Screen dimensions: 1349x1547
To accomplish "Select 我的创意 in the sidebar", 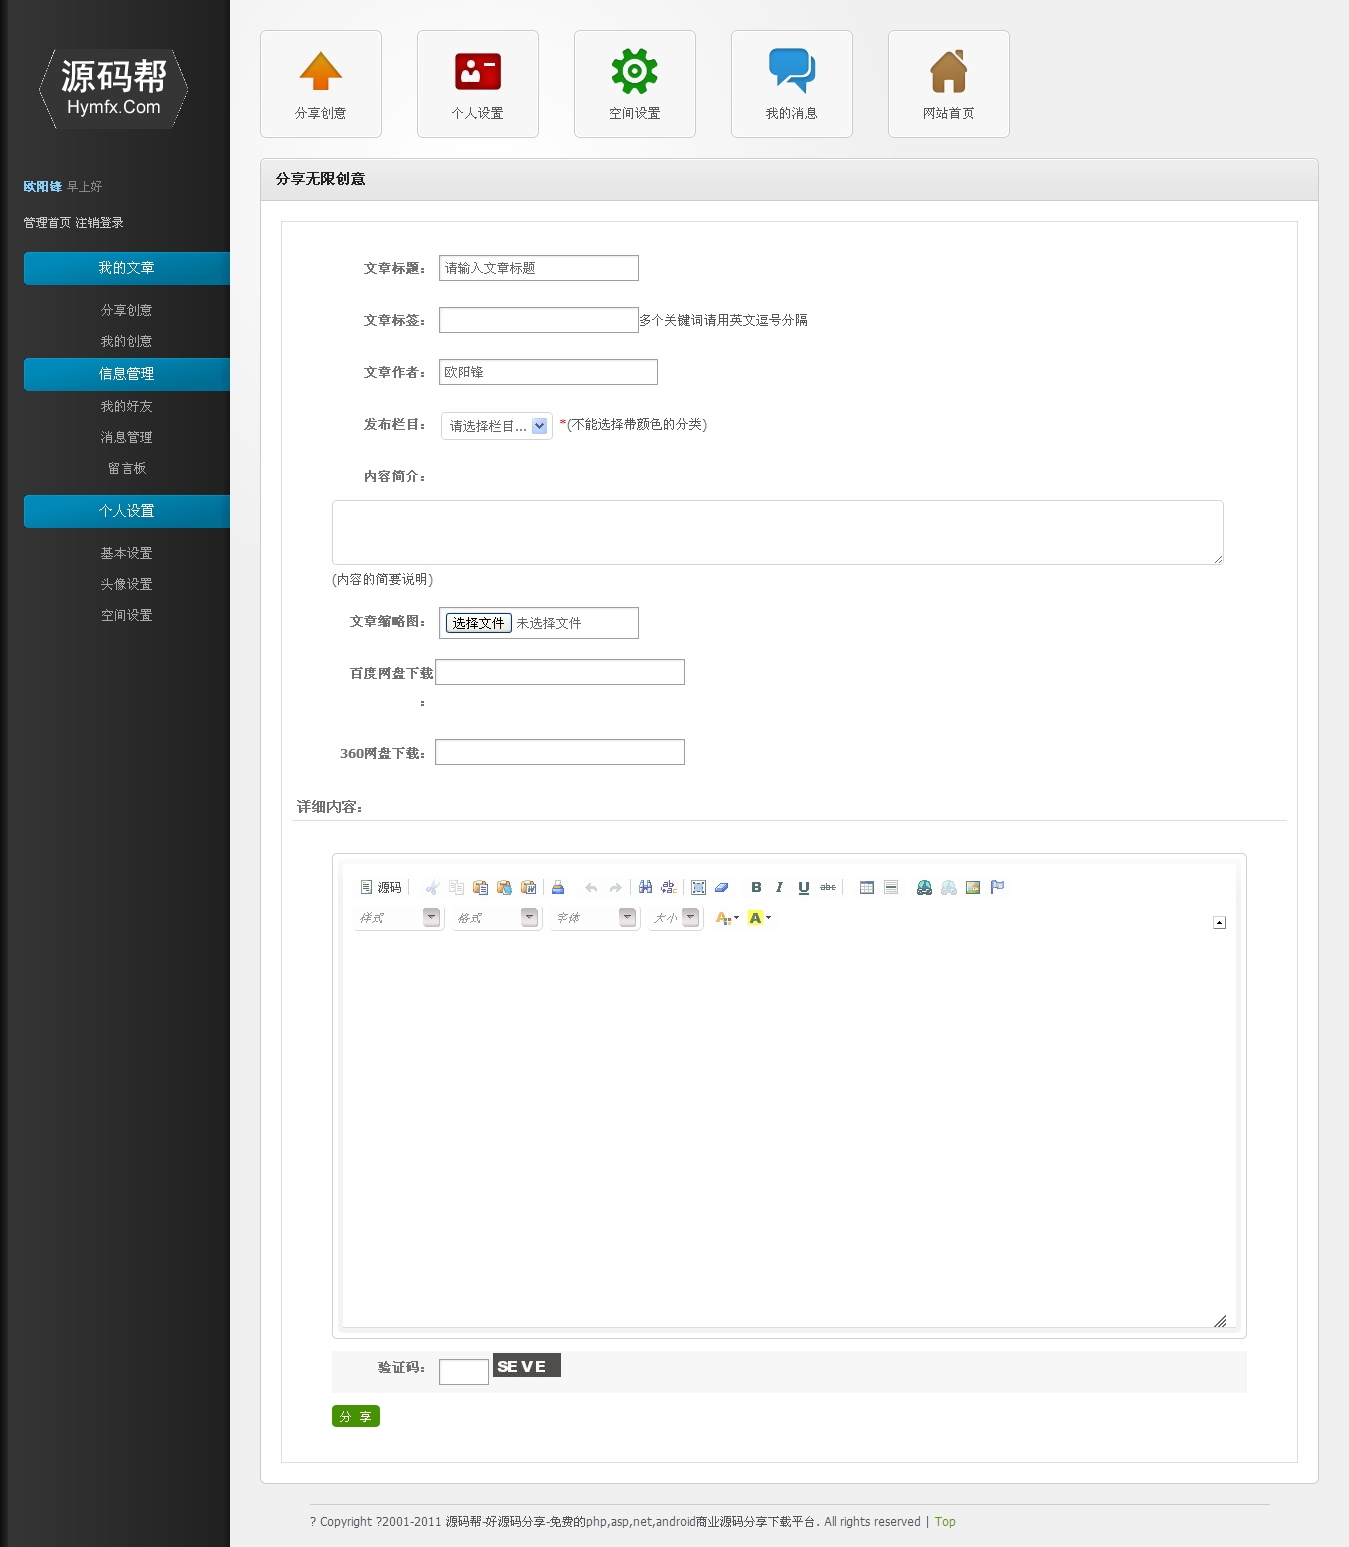I will pyautogui.click(x=126, y=341).
